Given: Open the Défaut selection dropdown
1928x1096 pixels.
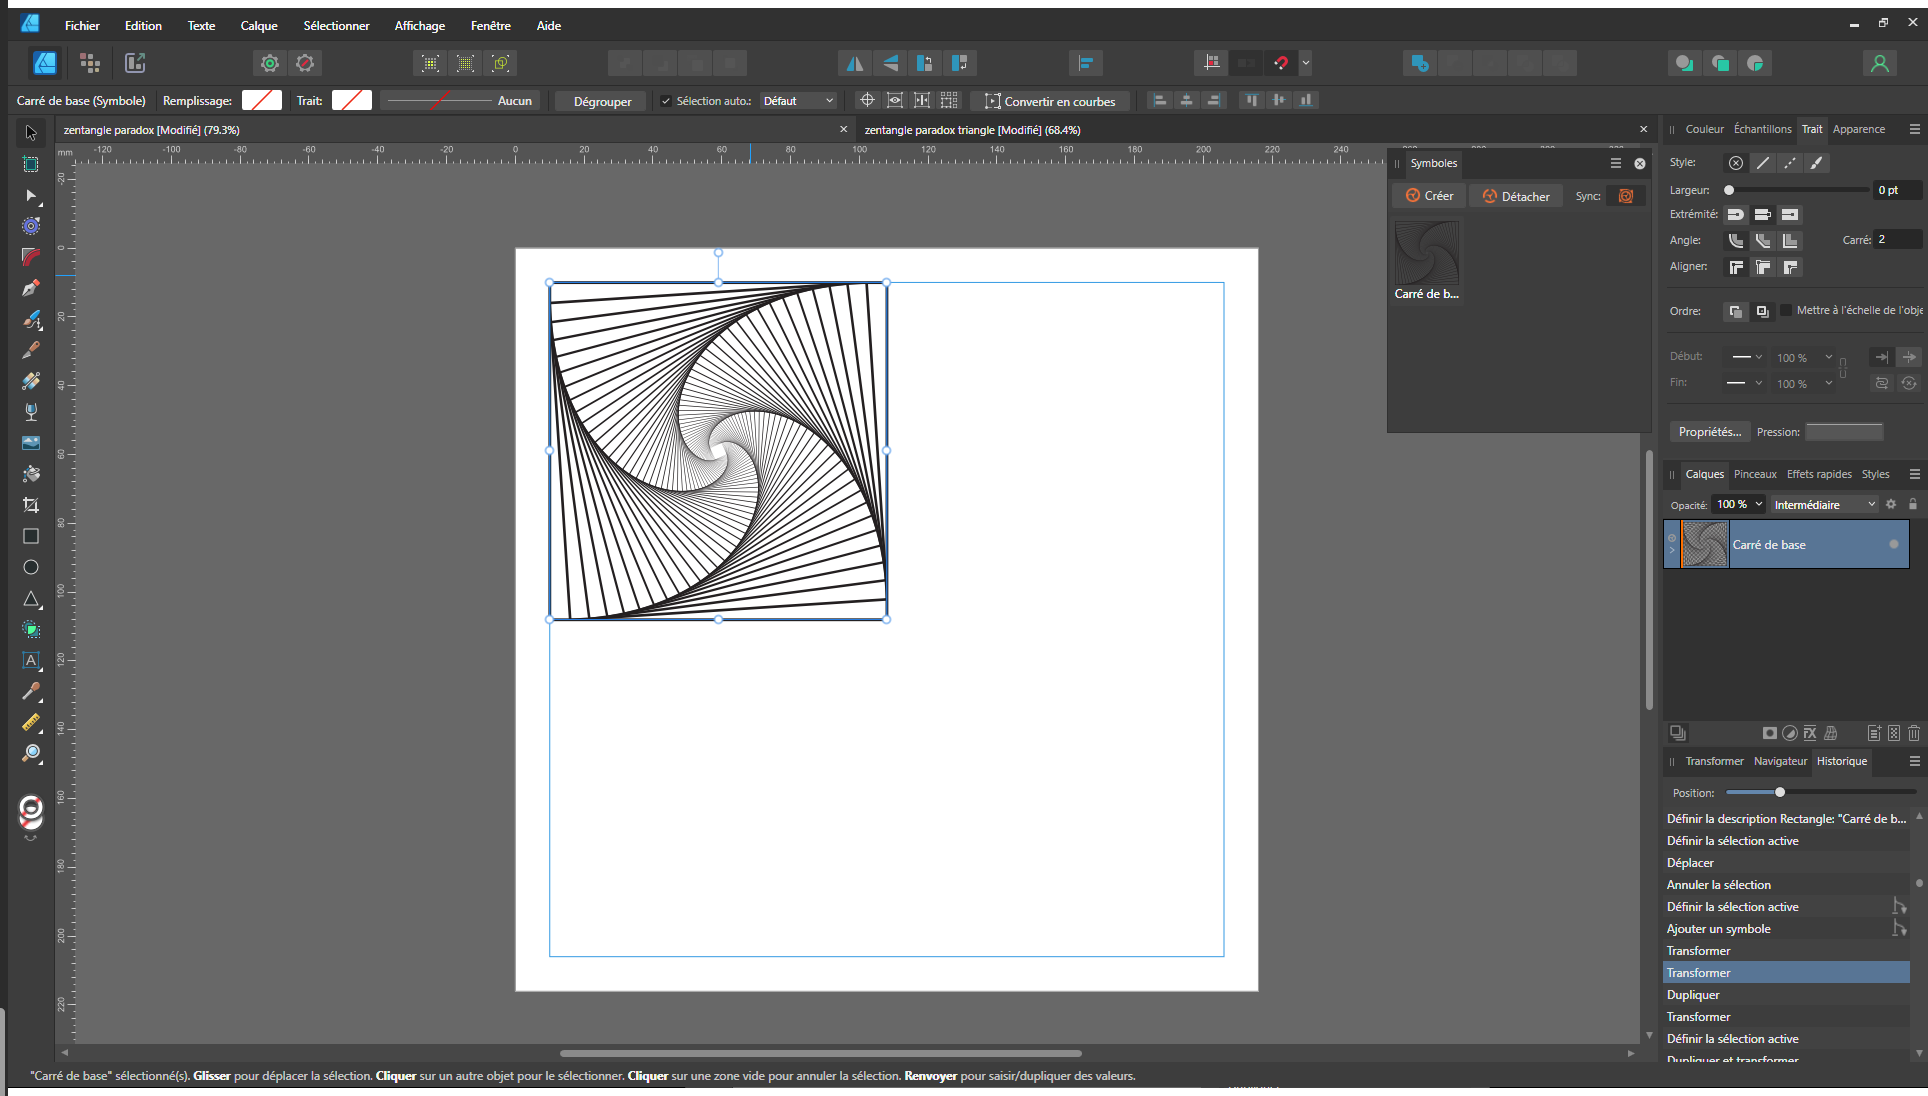Looking at the screenshot, I should click(798, 101).
